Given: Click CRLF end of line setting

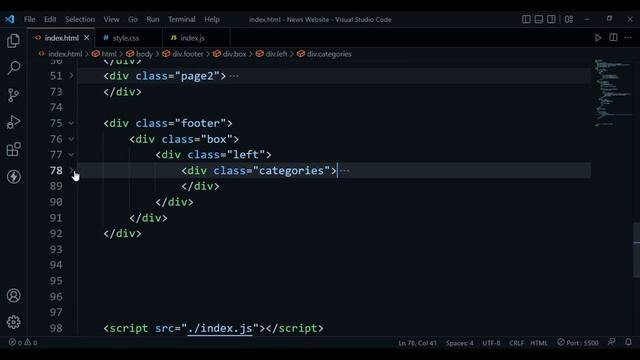Looking at the screenshot, I should pyautogui.click(x=516, y=343).
